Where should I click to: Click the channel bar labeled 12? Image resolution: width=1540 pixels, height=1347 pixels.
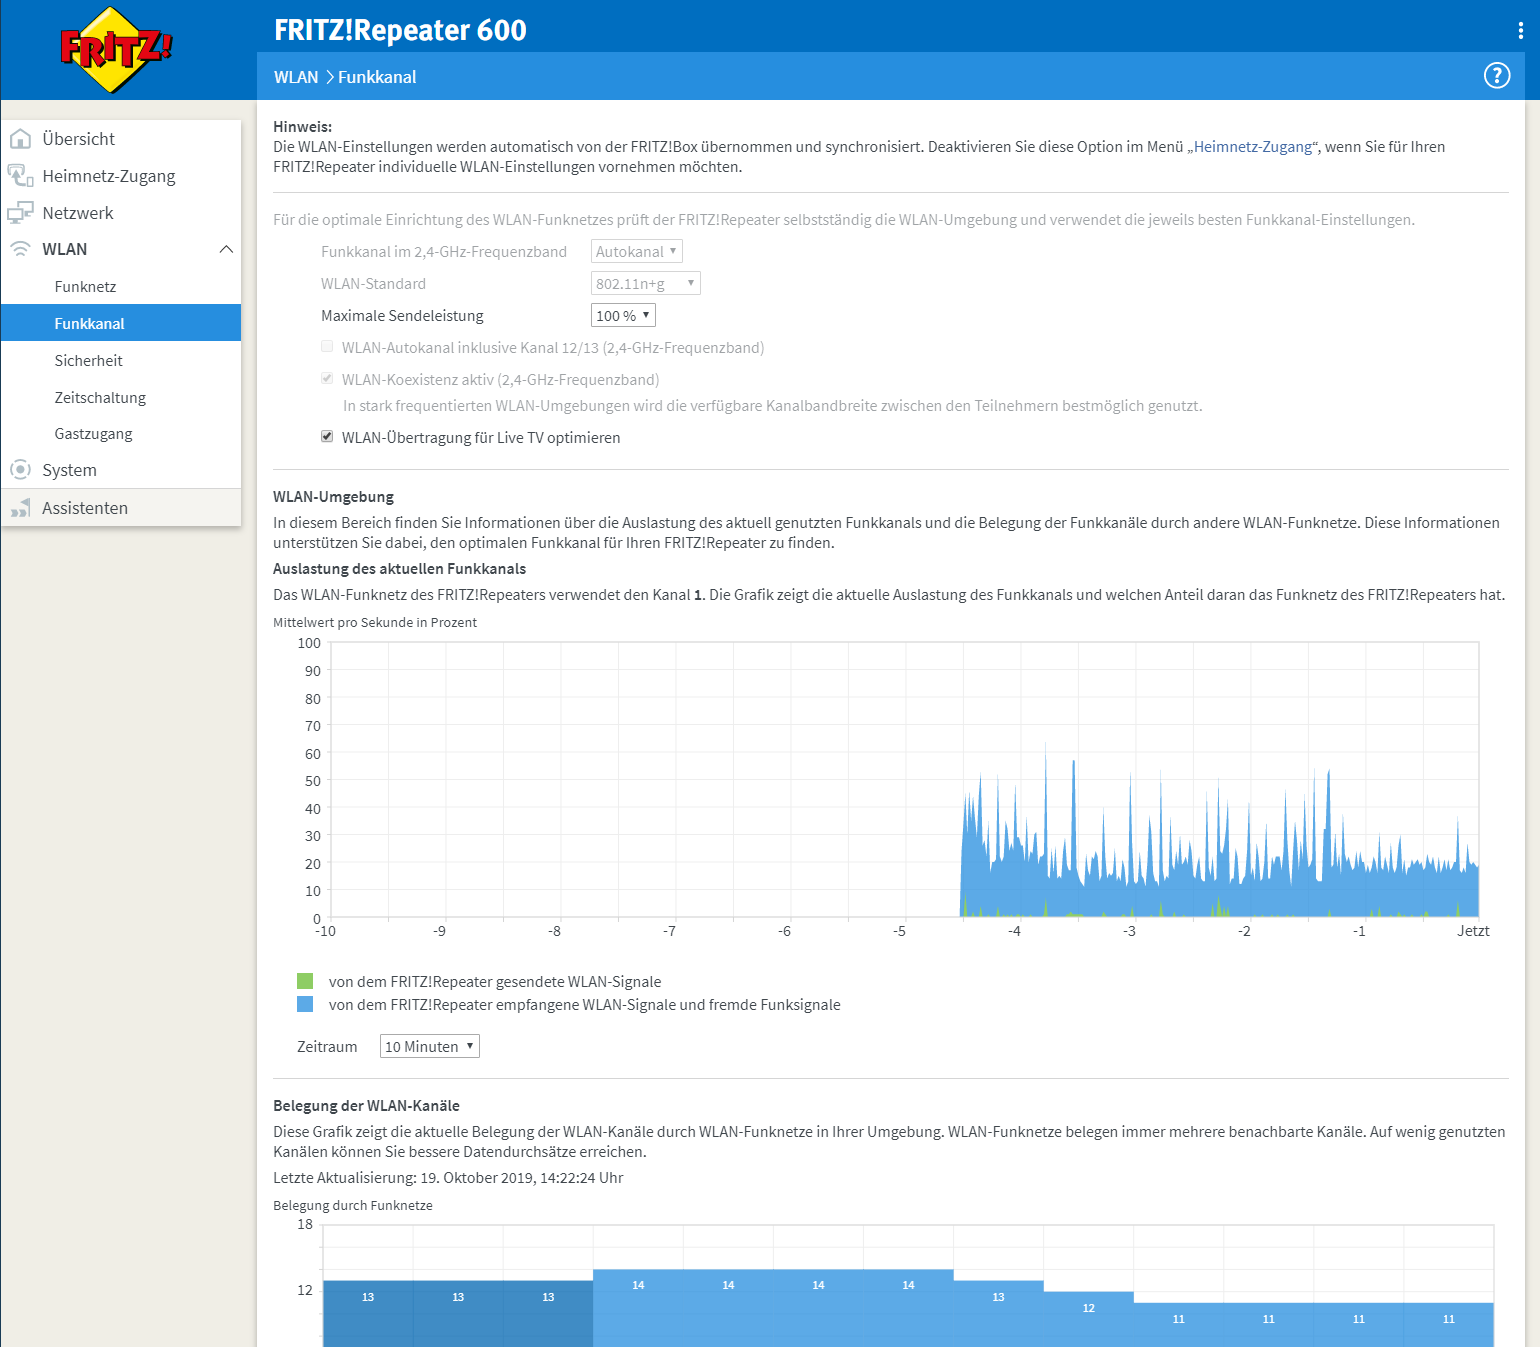coord(1088,1318)
